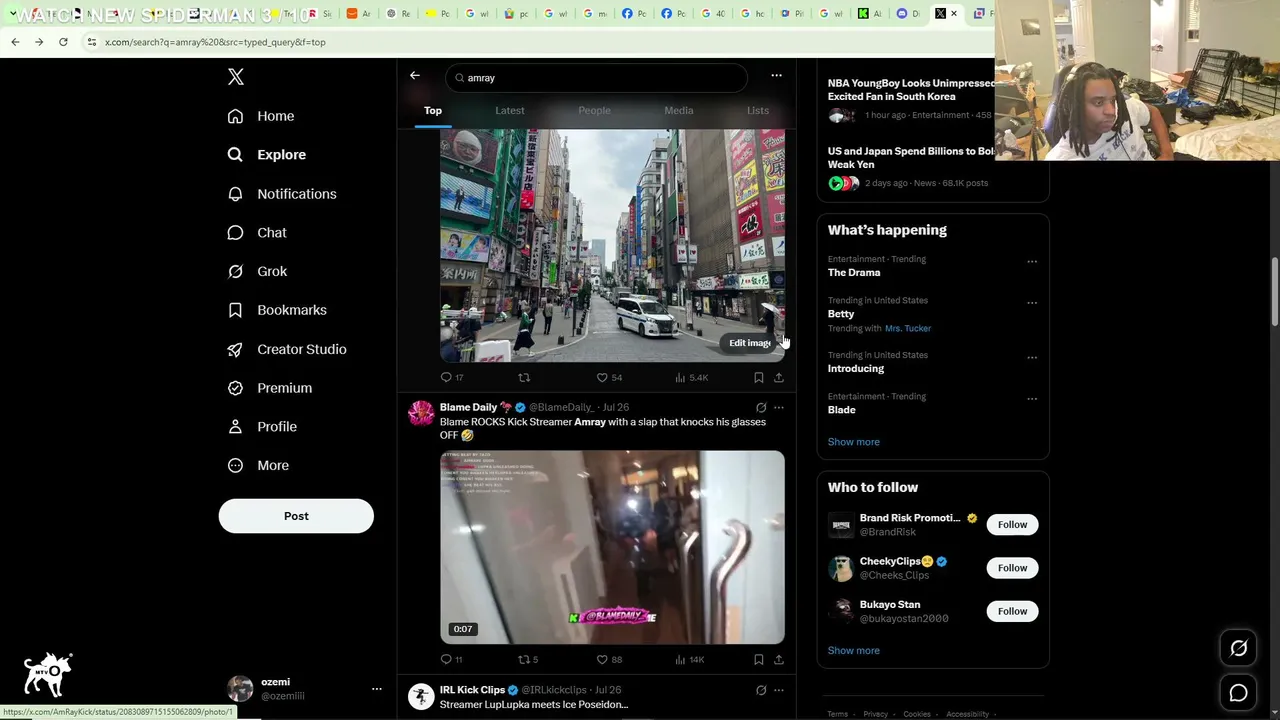Follow Bukayo Stan
This screenshot has width=1280, height=720.
click(x=1012, y=611)
